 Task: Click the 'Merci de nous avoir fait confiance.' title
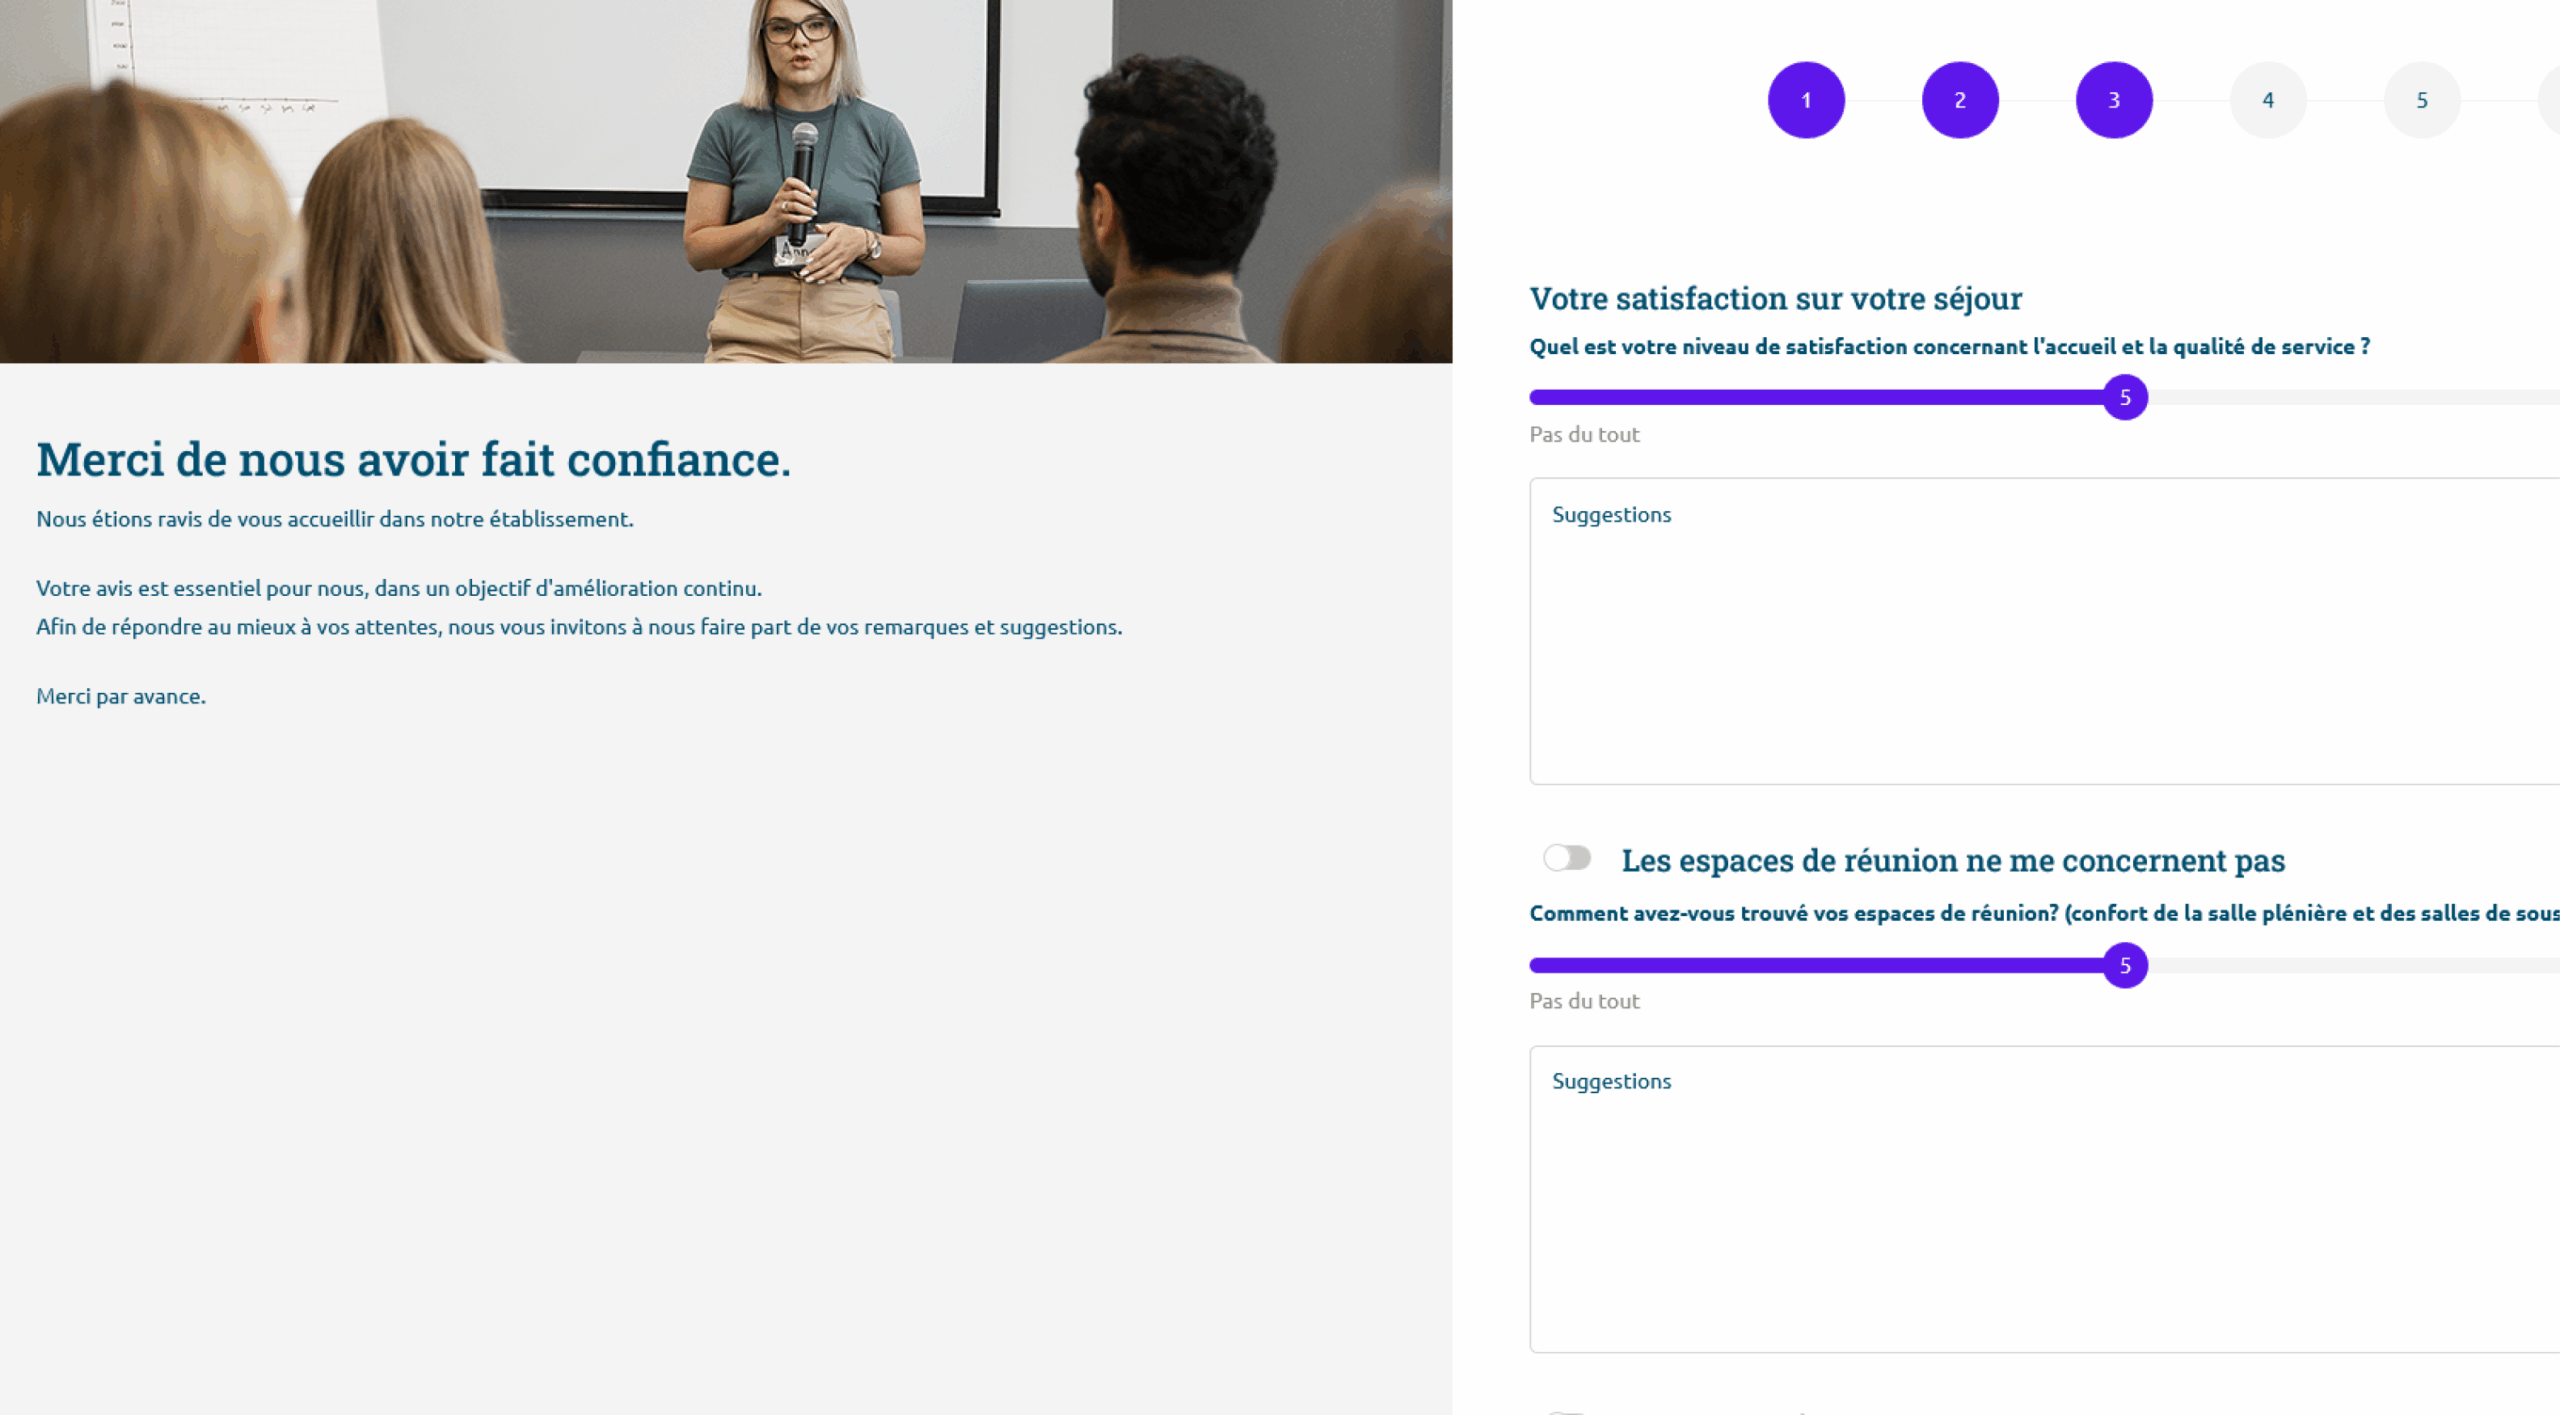click(x=413, y=460)
